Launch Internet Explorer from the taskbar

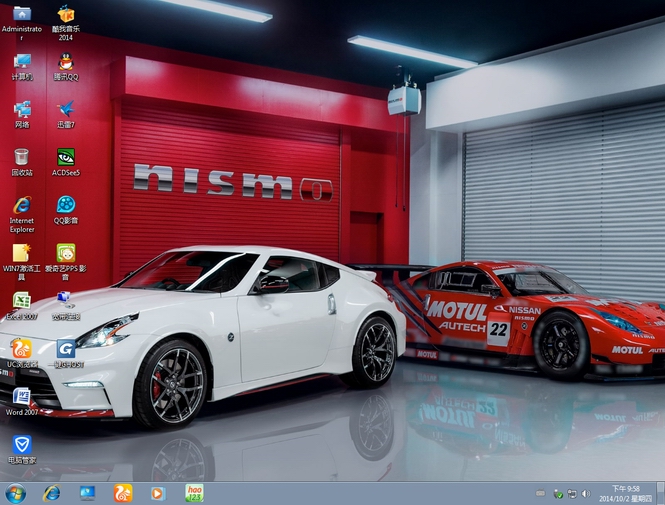51,494
